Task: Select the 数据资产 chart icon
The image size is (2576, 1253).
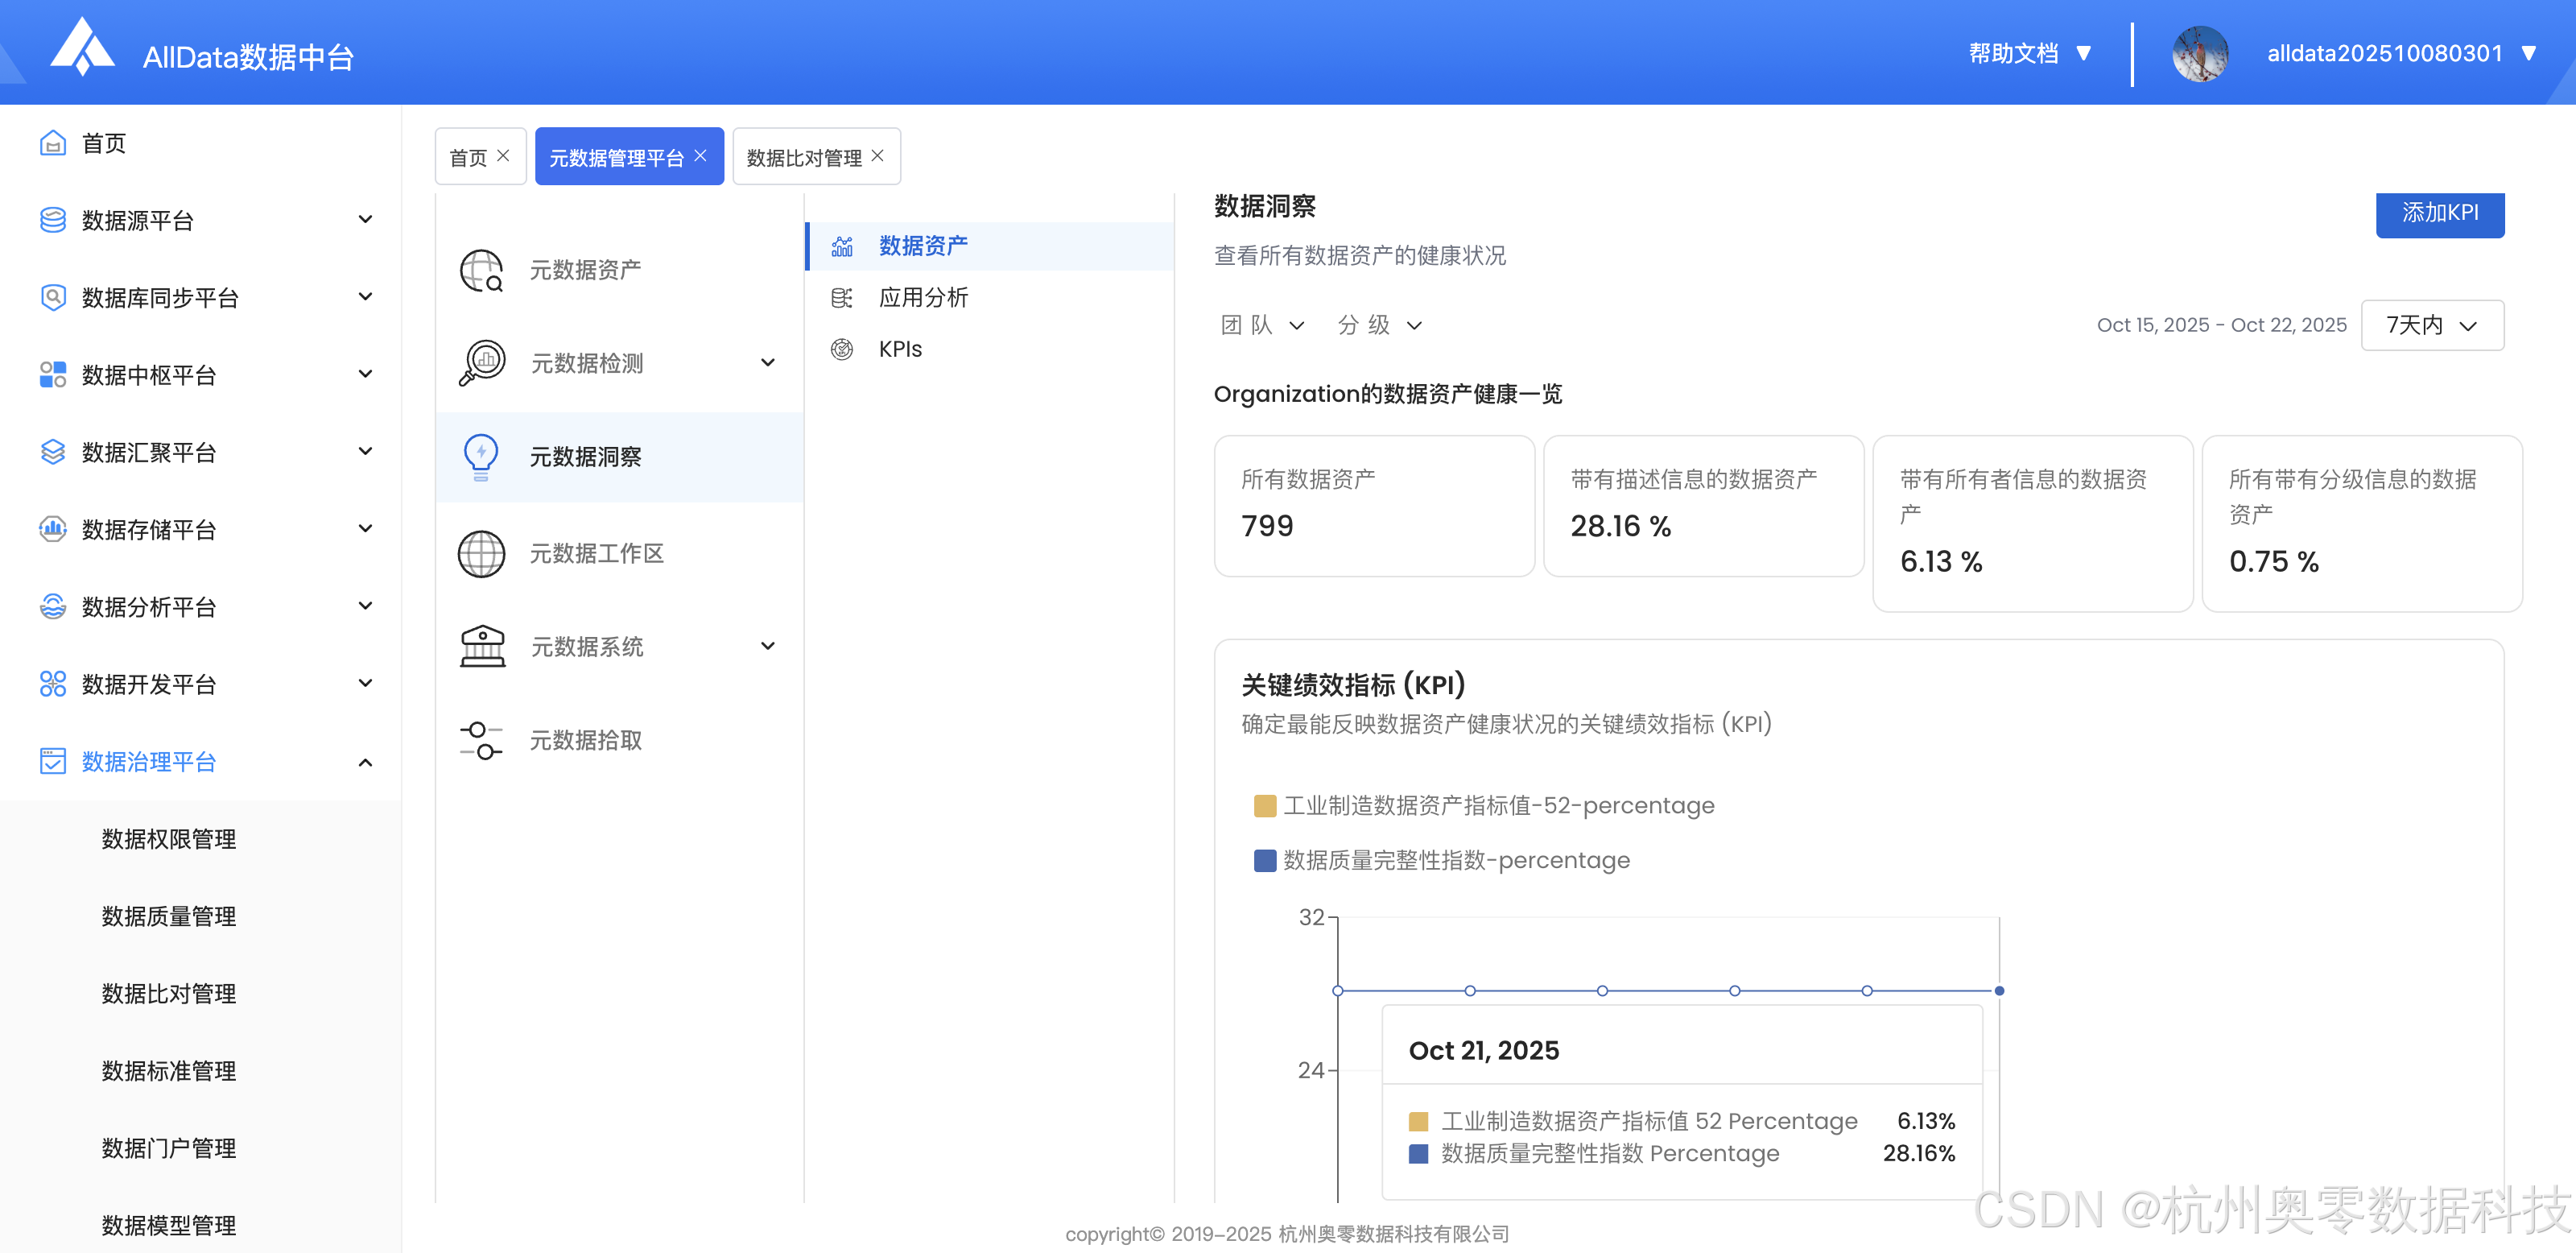Action: pos(842,245)
